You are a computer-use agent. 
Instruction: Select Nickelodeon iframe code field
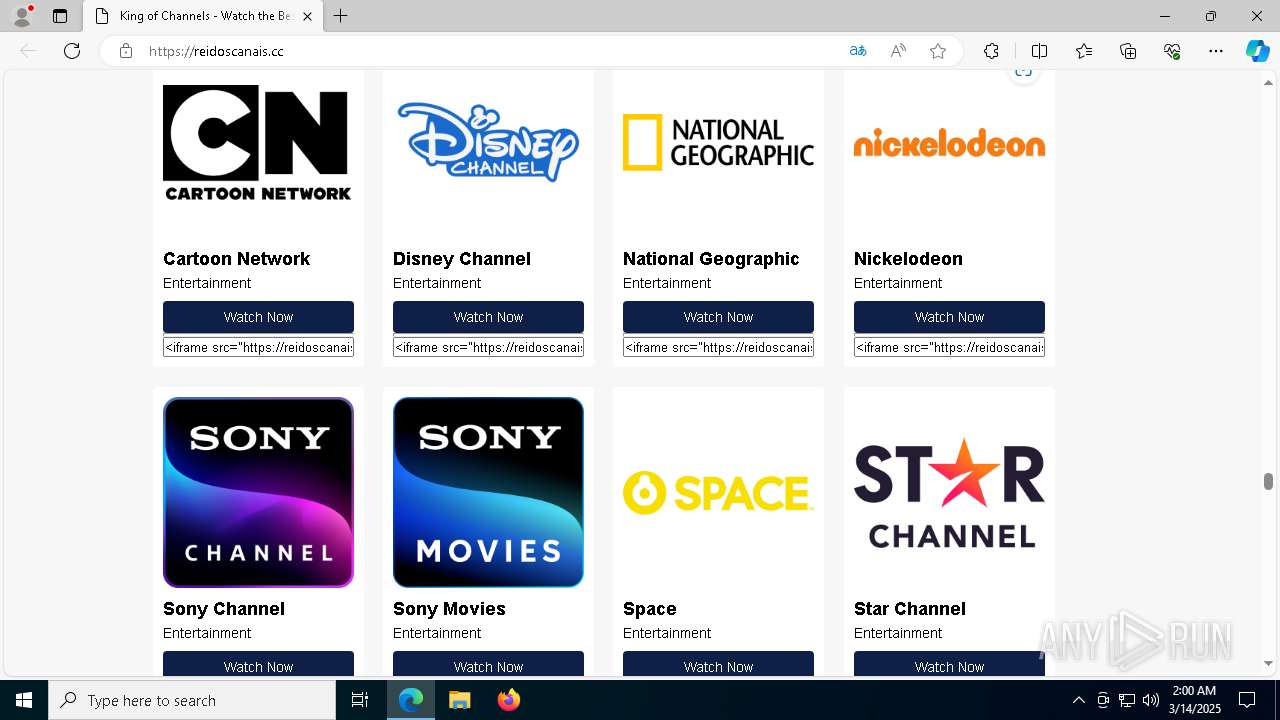949,347
